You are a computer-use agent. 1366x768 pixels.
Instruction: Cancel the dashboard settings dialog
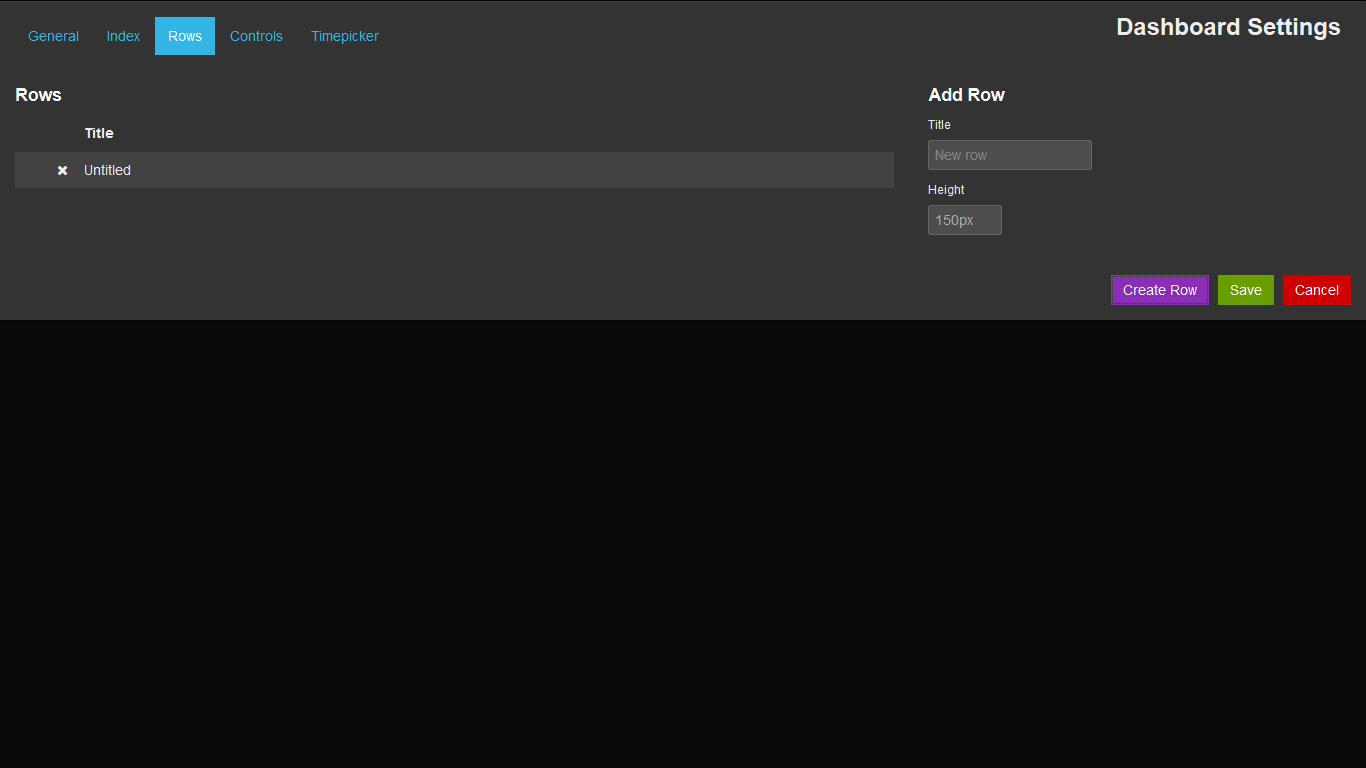(x=1317, y=290)
